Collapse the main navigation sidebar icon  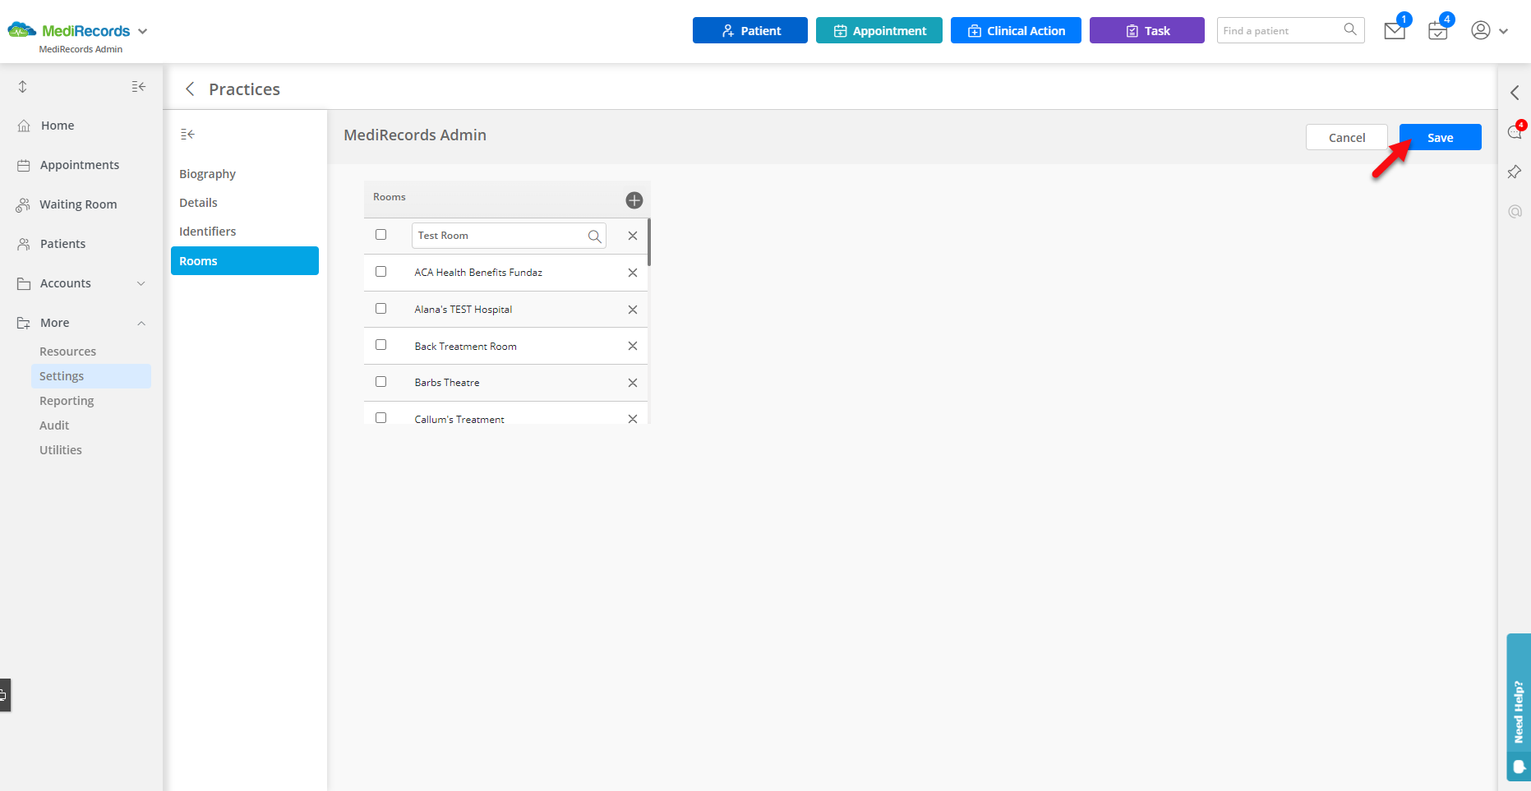139,87
